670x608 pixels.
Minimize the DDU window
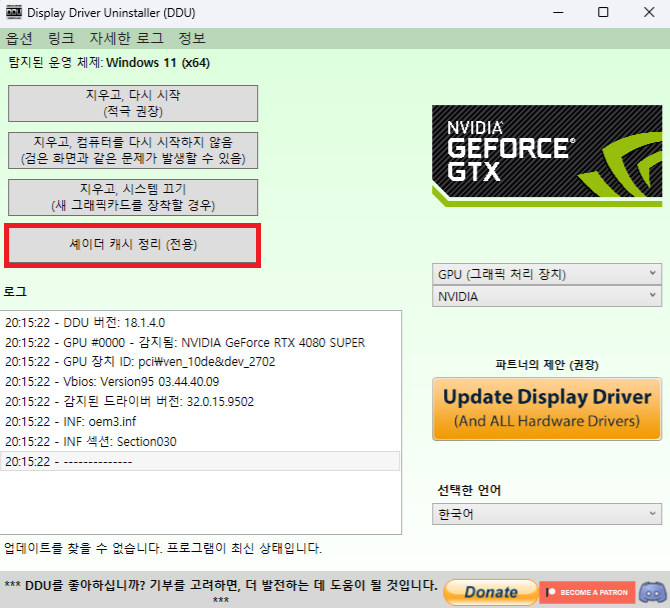click(x=558, y=12)
